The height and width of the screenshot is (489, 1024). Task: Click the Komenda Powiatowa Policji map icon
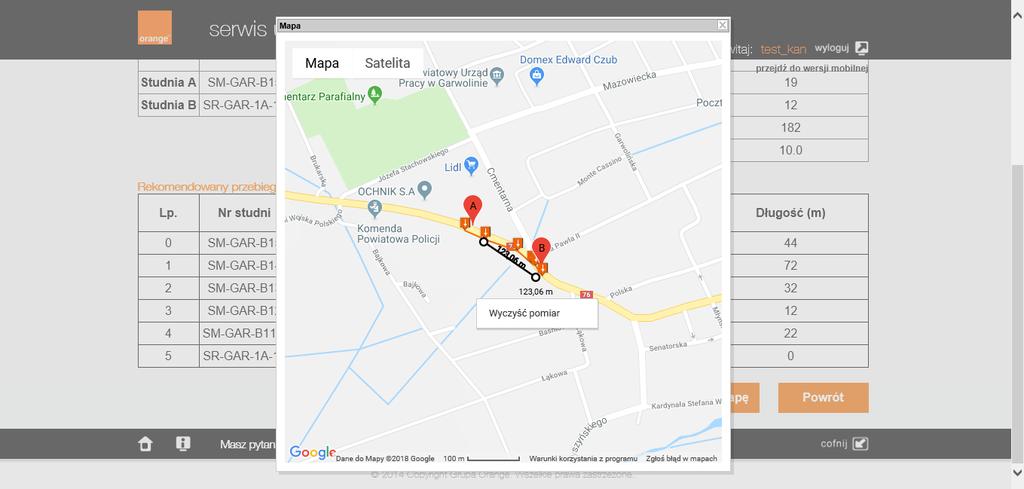374,208
